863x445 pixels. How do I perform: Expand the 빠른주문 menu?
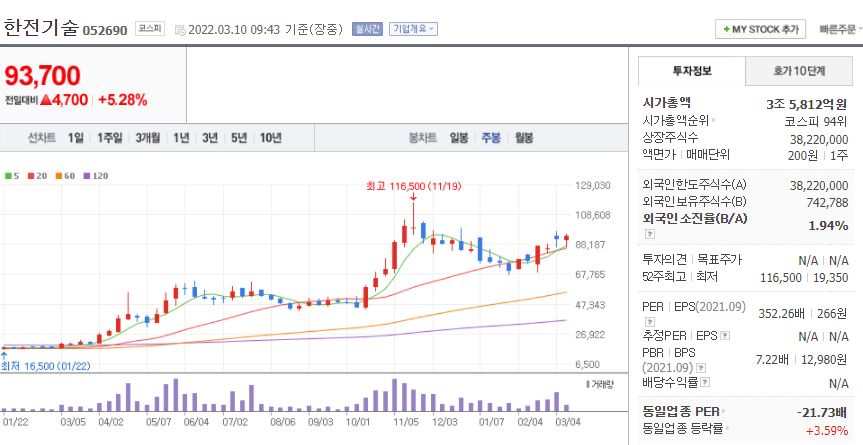click(x=840, y=29)
